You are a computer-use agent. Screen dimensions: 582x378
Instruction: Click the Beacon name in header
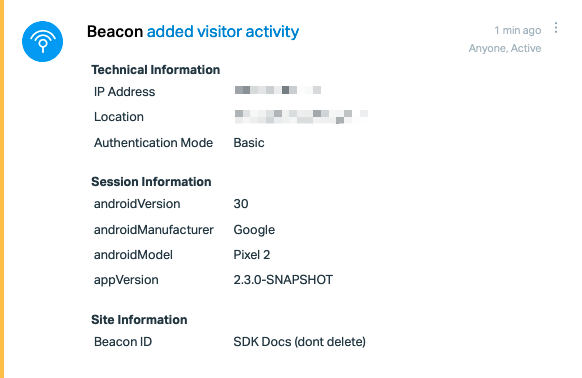115,32
